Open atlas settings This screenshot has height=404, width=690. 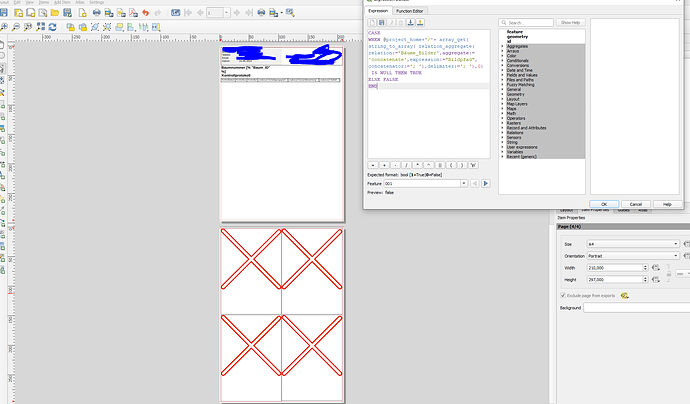[x=290, y=13]
